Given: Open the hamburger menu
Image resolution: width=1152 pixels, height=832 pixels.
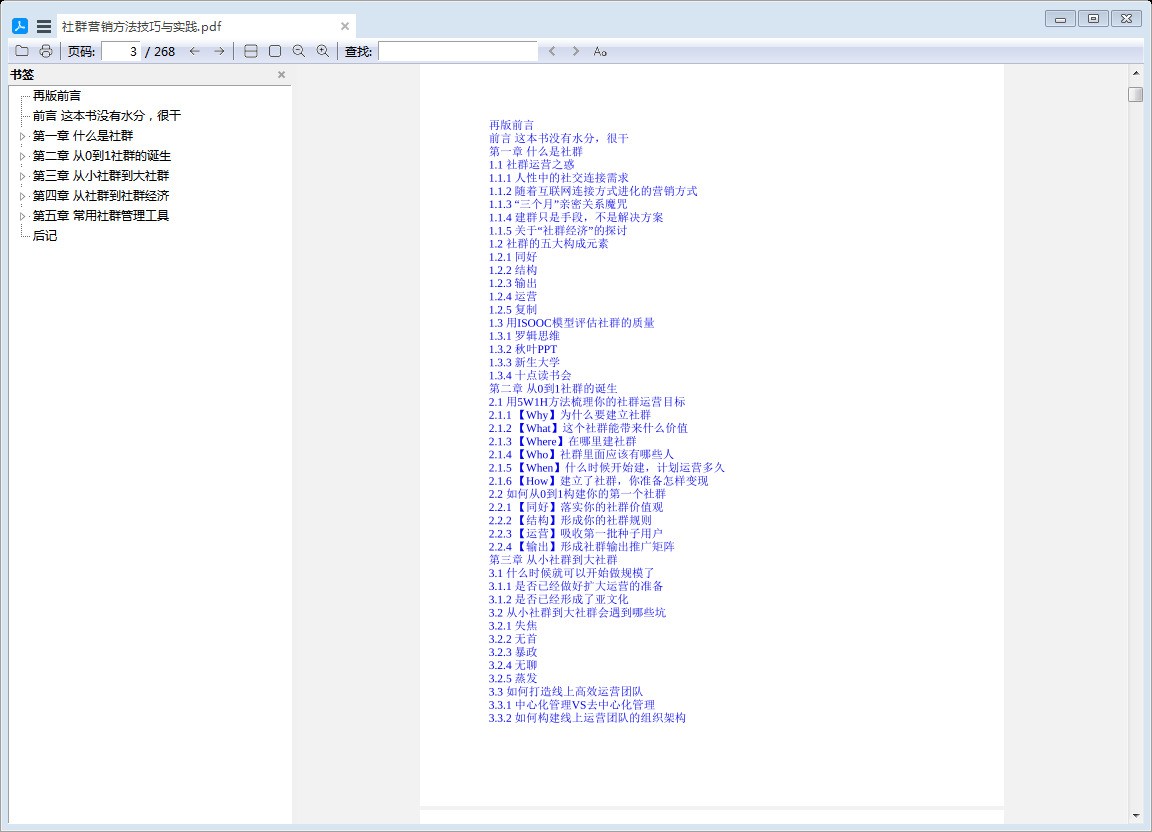Looking at the screenshot, I should pyautogui.click(x=44, y=26).
